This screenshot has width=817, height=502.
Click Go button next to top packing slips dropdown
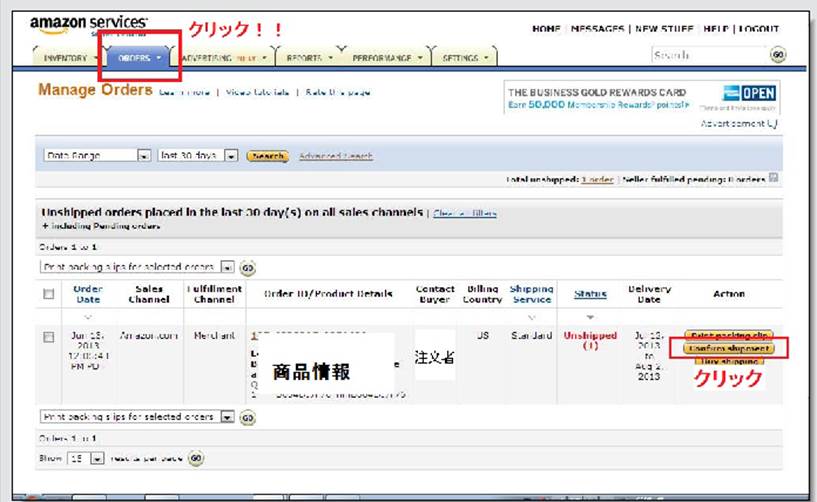pos(246,268)
